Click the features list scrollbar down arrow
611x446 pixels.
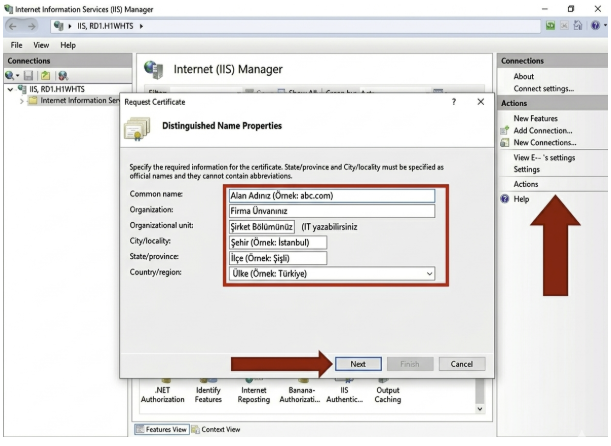[480, 409]
